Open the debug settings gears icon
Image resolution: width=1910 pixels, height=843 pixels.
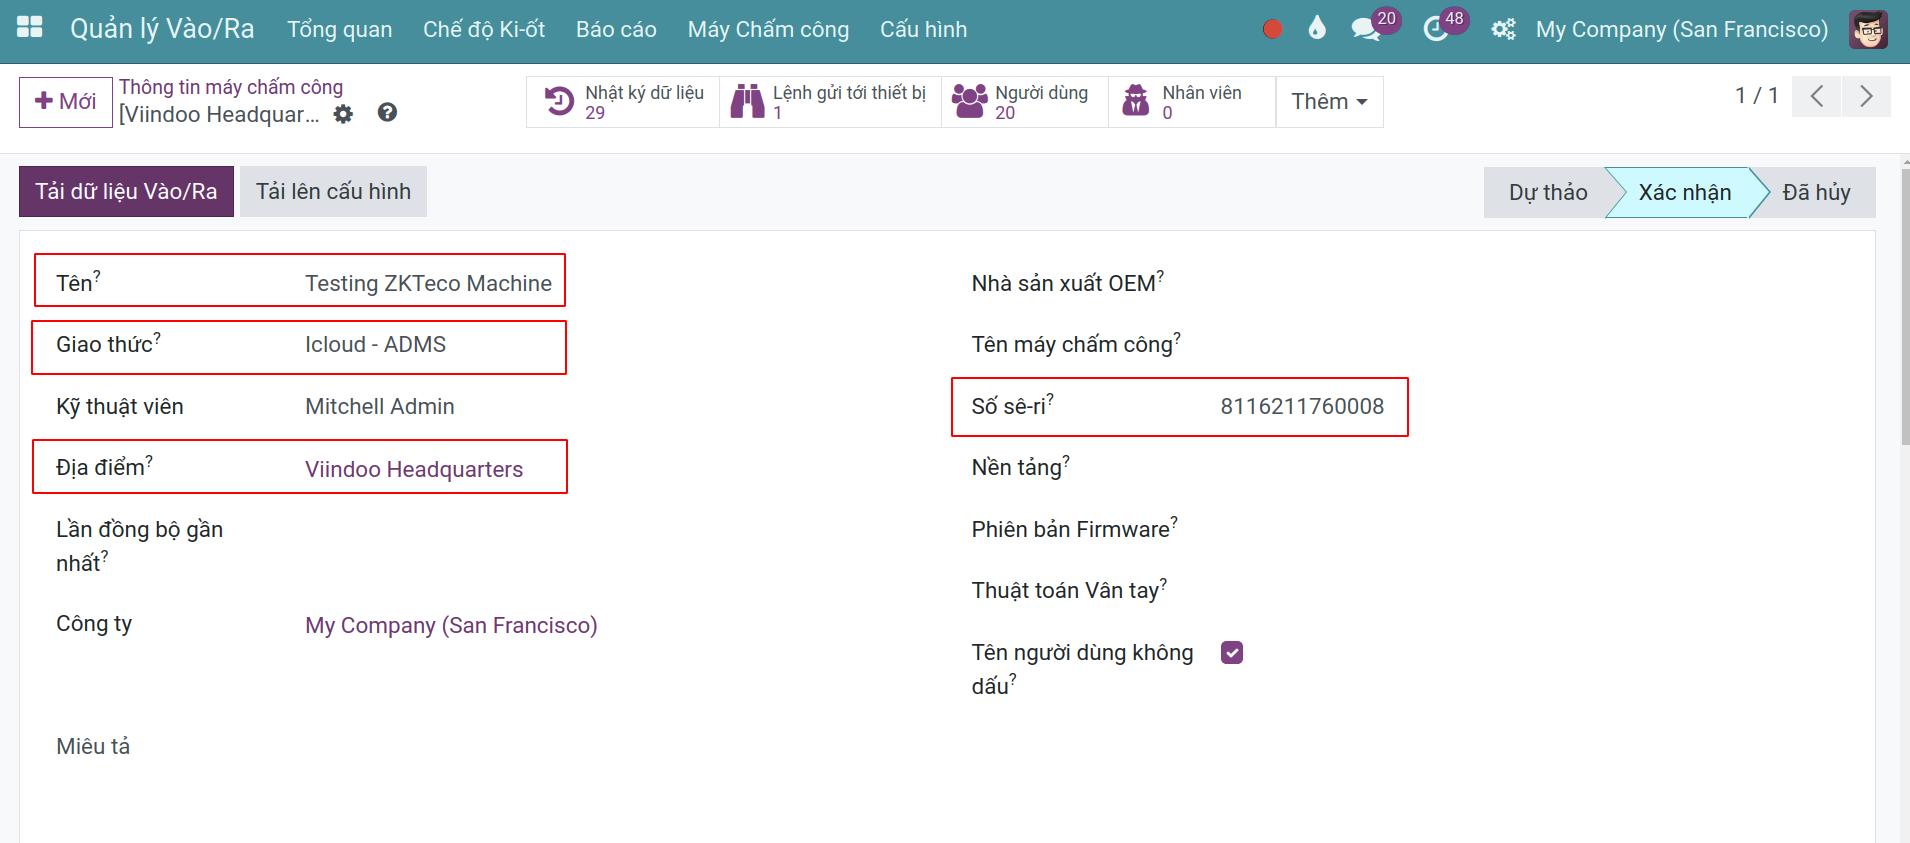[1503, 30]
